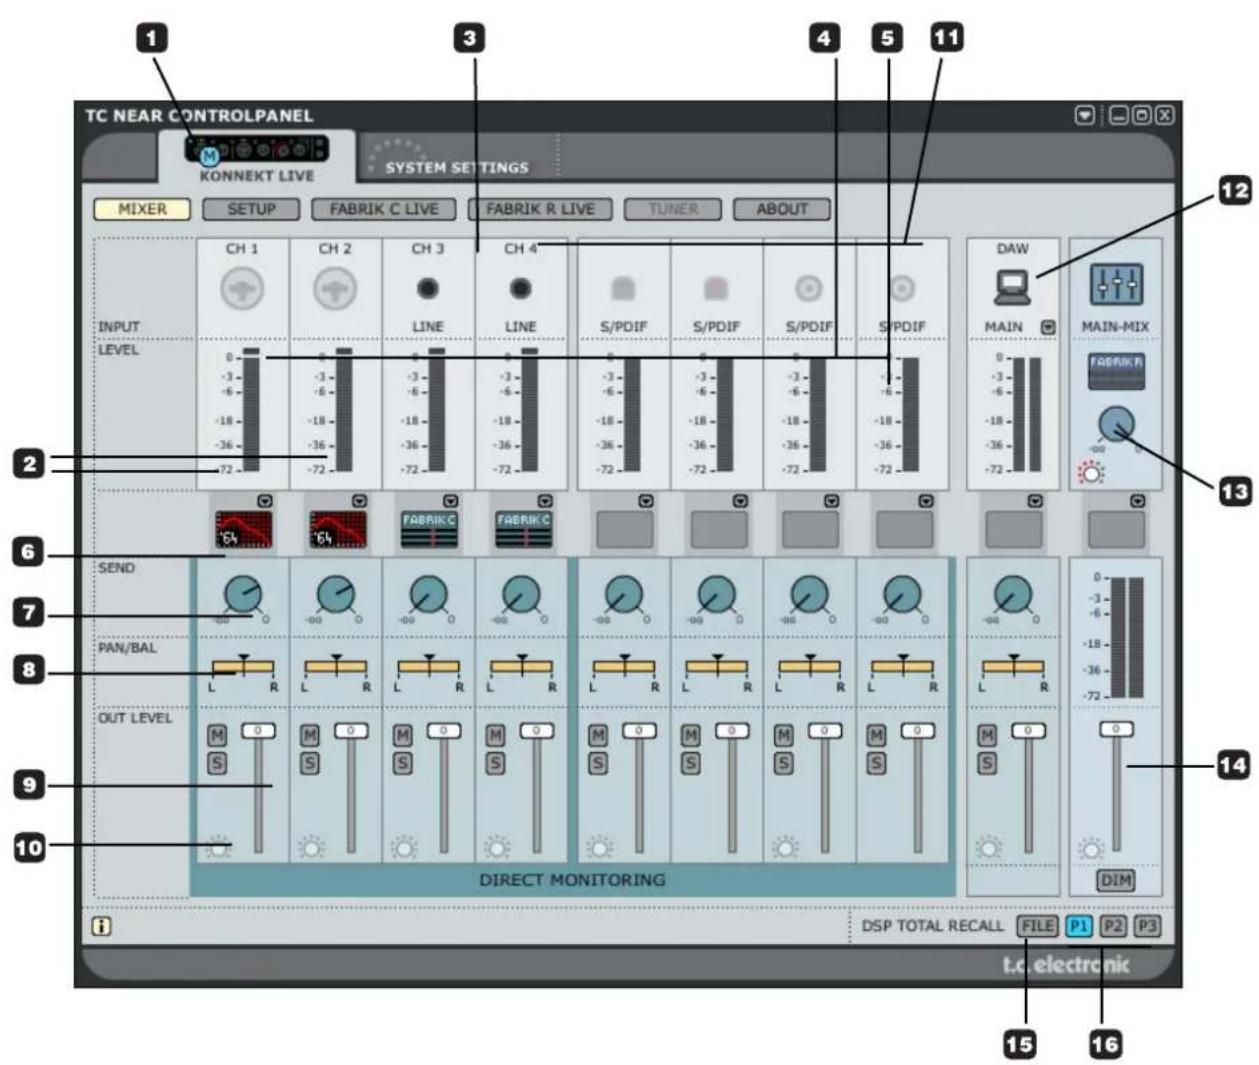
Task: Recall preset P1
Action: (1079, 926)
